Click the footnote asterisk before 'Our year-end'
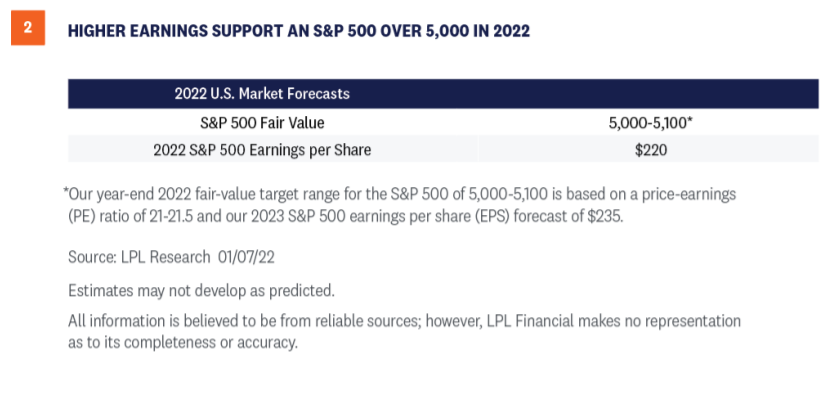This screenshot has width=832, height=394. pos(66,192)
